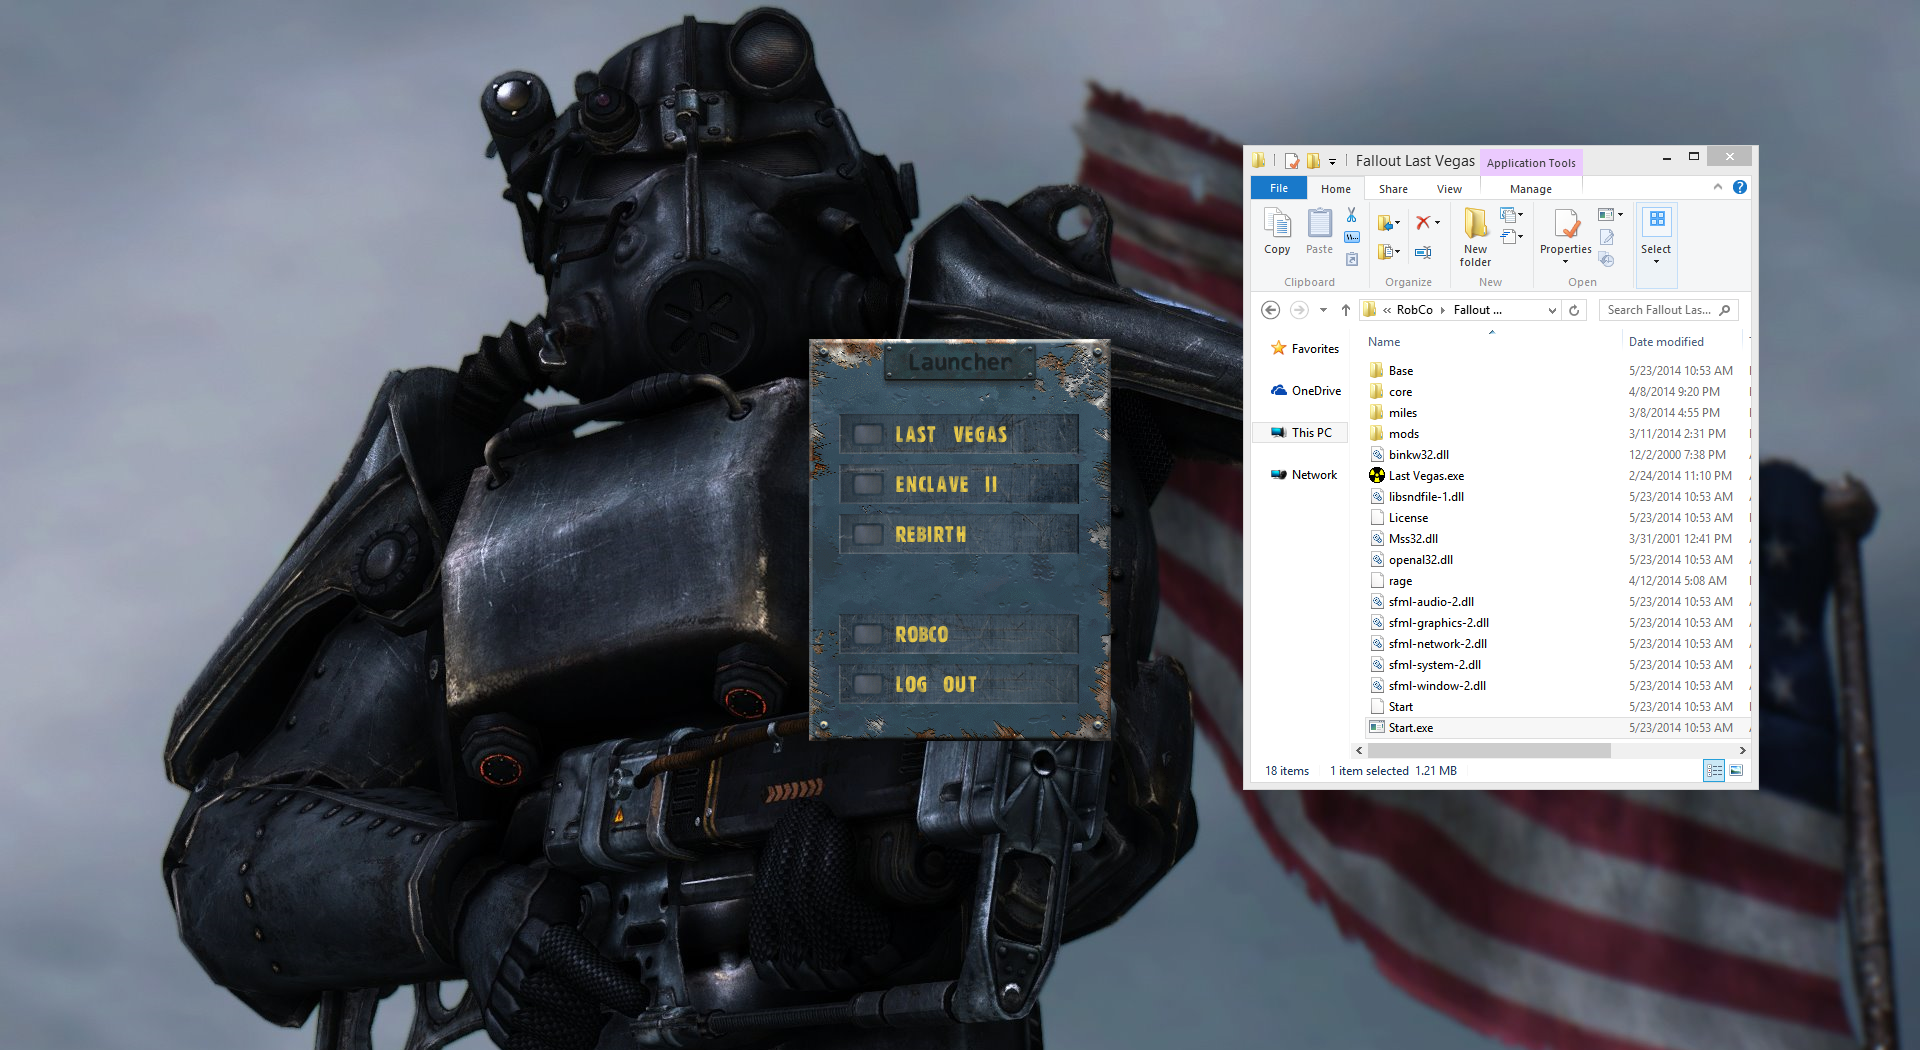This screenshot has height=1050, width=1920.
Task: Switch to the Home ribbon tab
Action: pyautogui.click(x=1335, y=188)
